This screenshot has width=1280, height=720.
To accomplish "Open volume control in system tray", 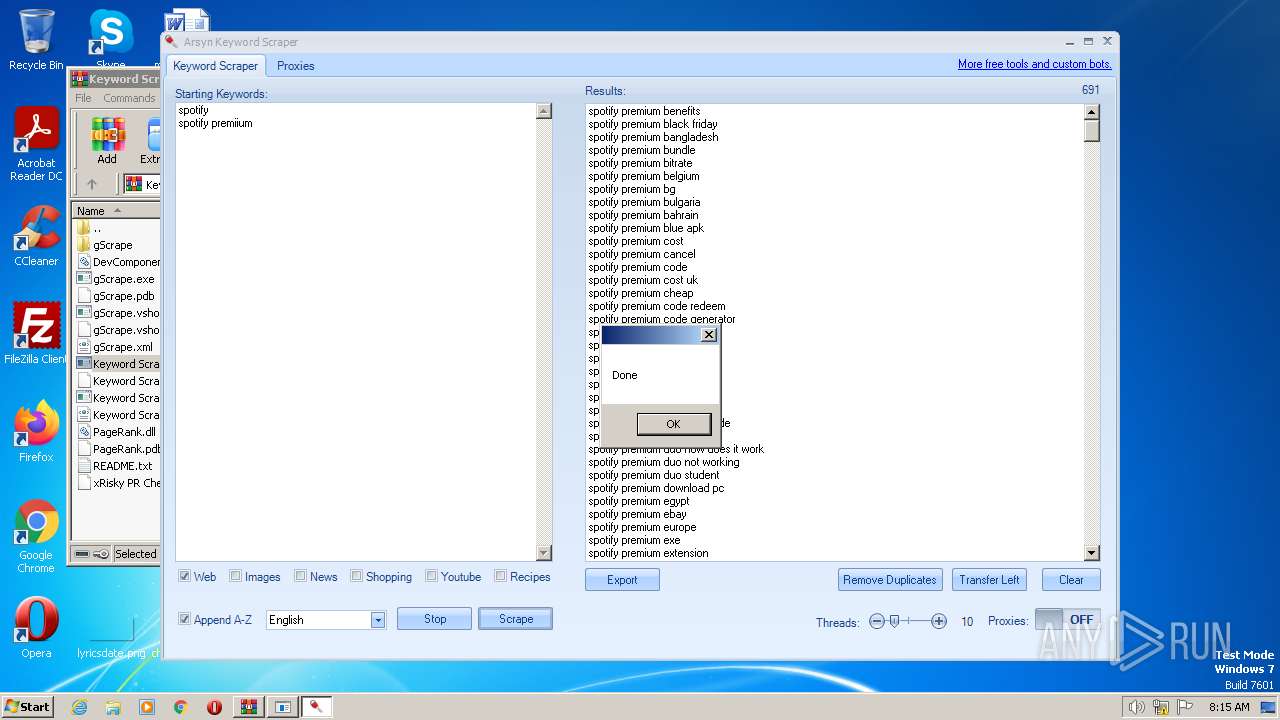I will [x=1136, y=707].
